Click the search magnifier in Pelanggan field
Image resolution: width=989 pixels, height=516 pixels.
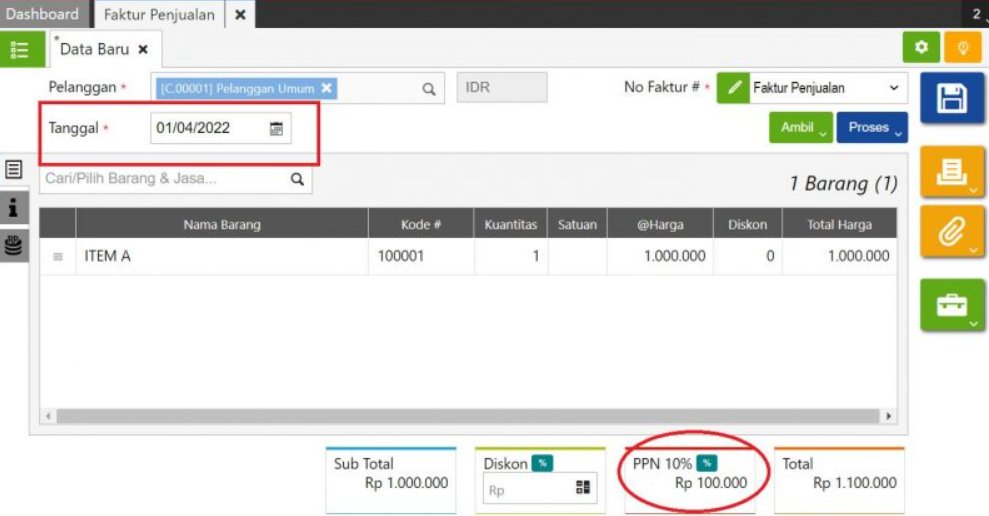pos(428,89)
